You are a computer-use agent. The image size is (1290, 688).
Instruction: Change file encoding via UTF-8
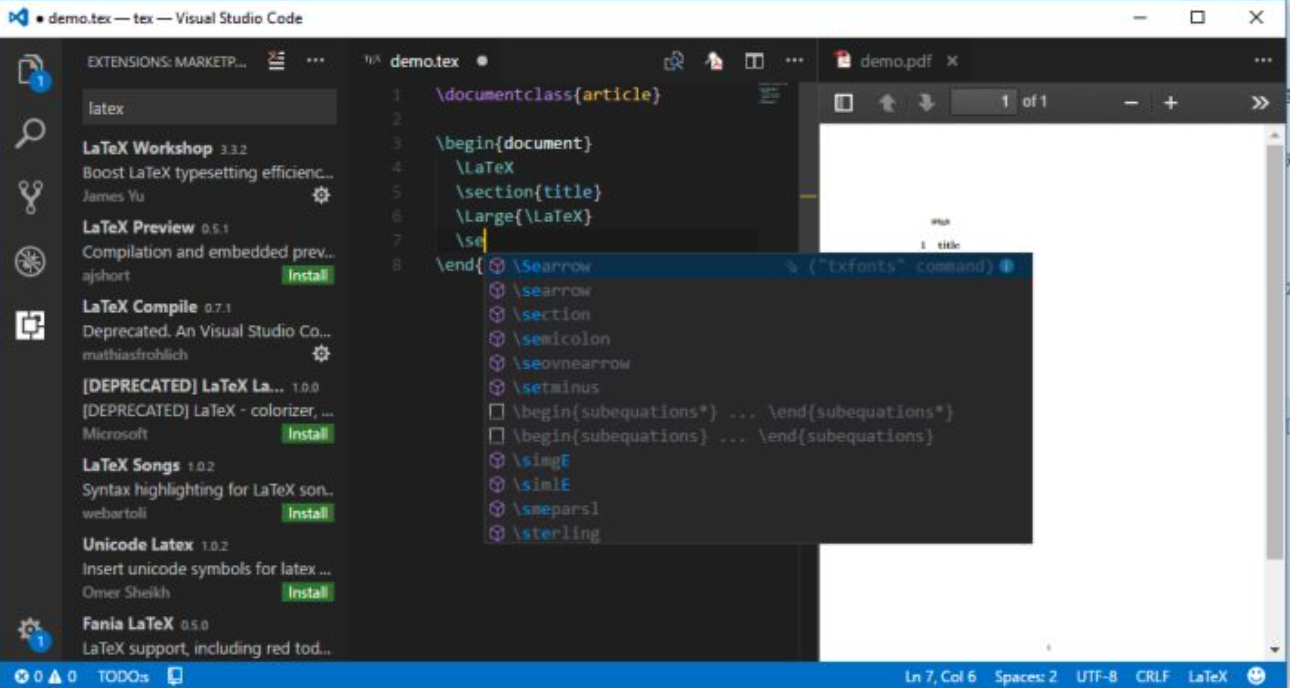tap(1097, 677)
